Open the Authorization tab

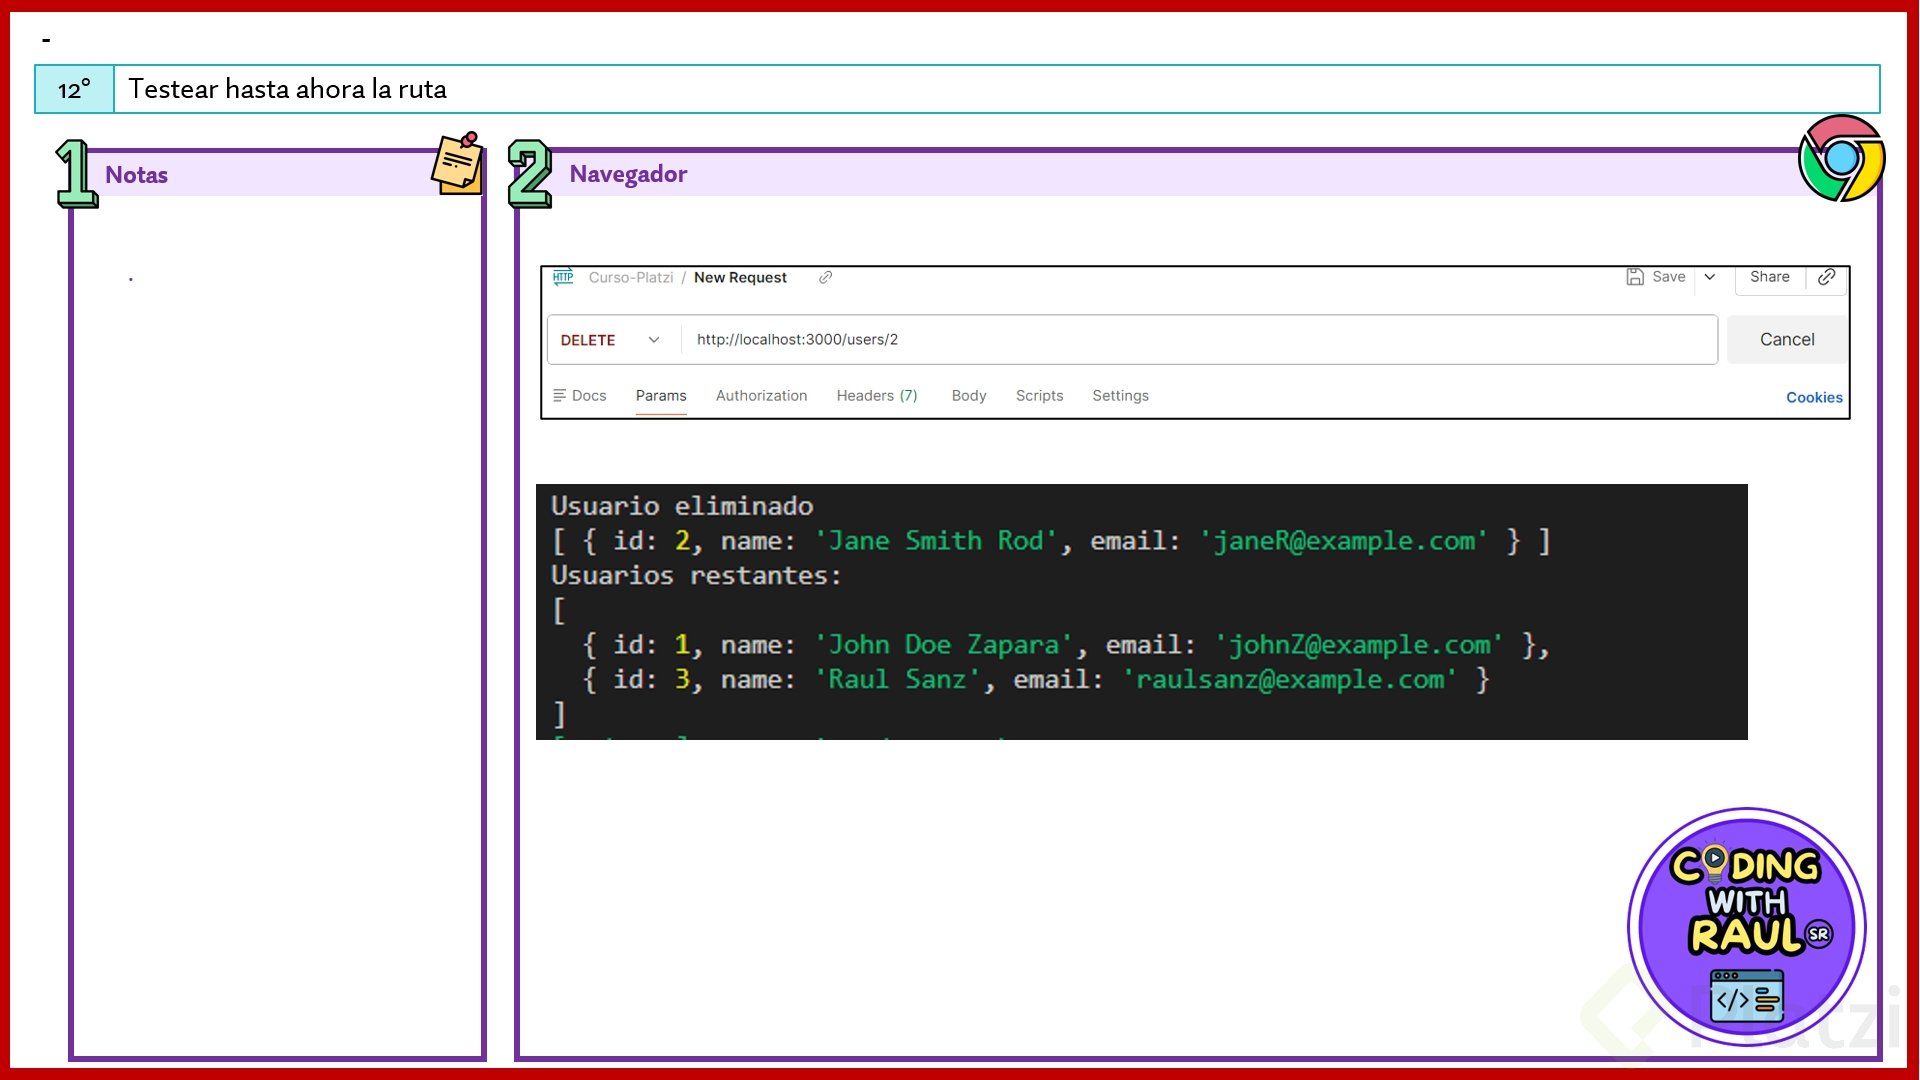761,396
